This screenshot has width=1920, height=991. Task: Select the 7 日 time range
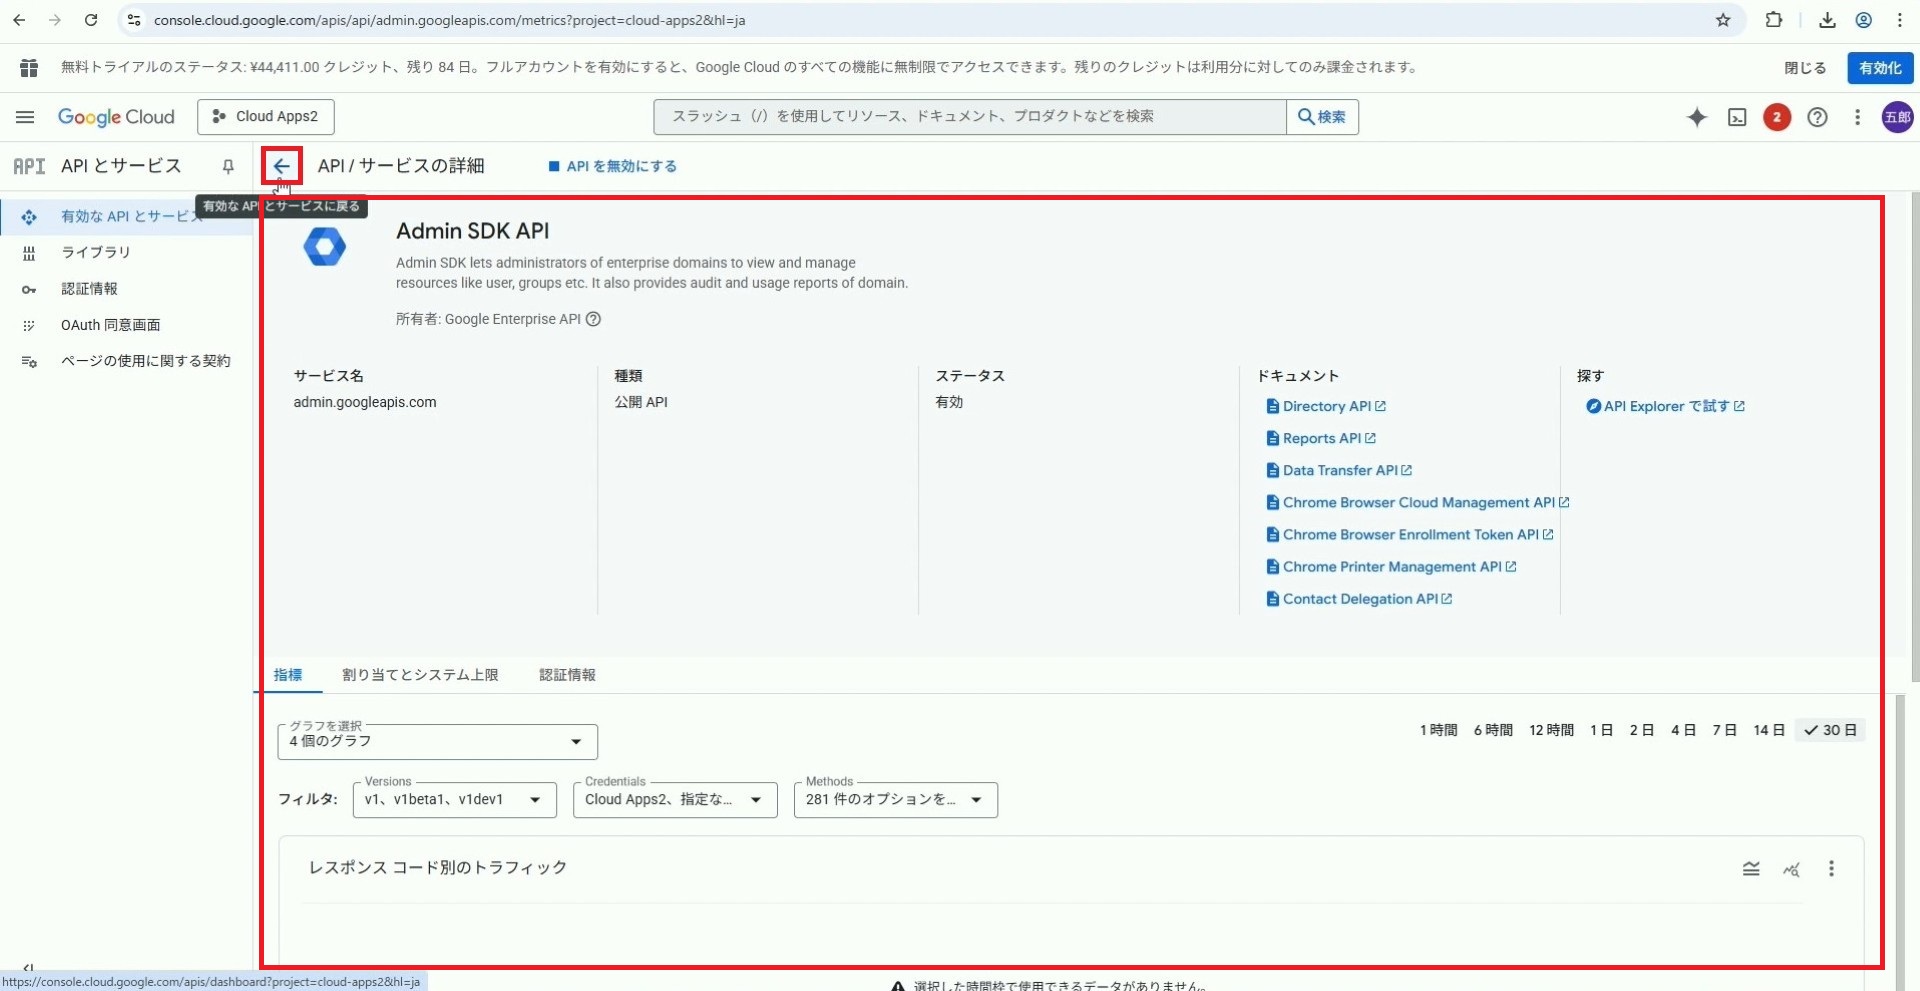click(1724, 730)
